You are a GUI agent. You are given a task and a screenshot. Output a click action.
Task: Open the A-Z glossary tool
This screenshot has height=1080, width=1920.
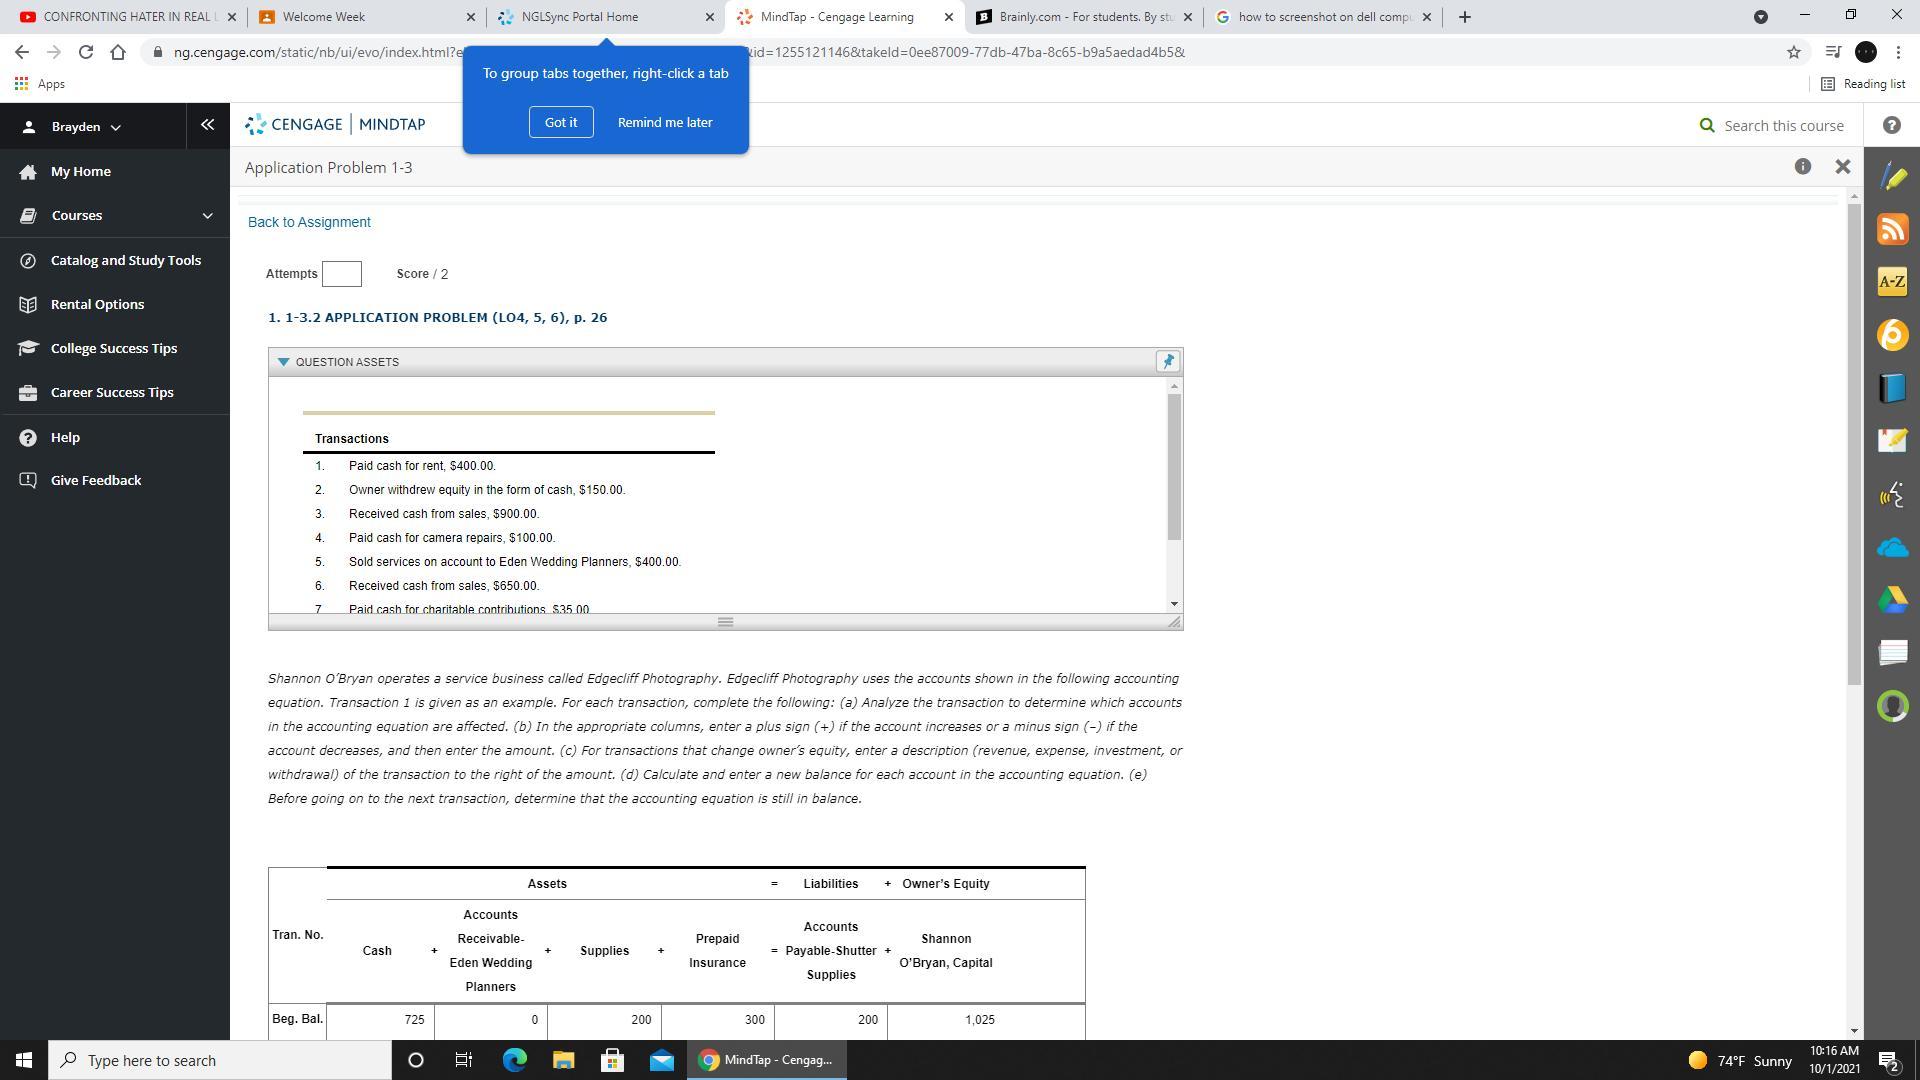[x=1892, y=282]
